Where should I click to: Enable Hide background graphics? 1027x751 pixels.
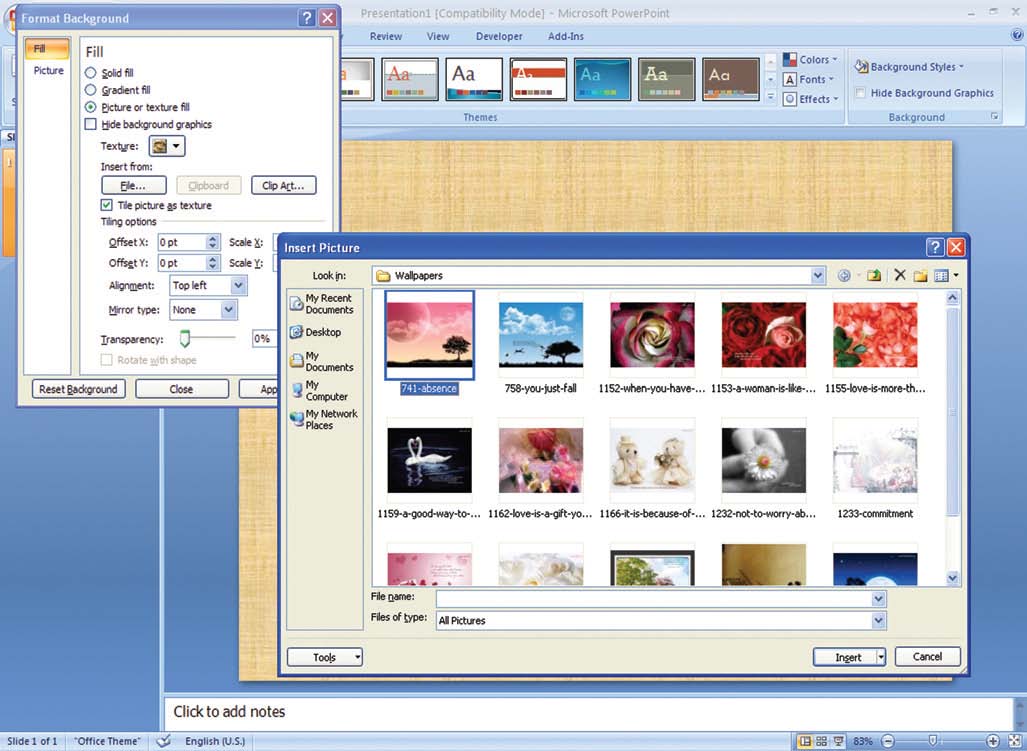(91, 124)
